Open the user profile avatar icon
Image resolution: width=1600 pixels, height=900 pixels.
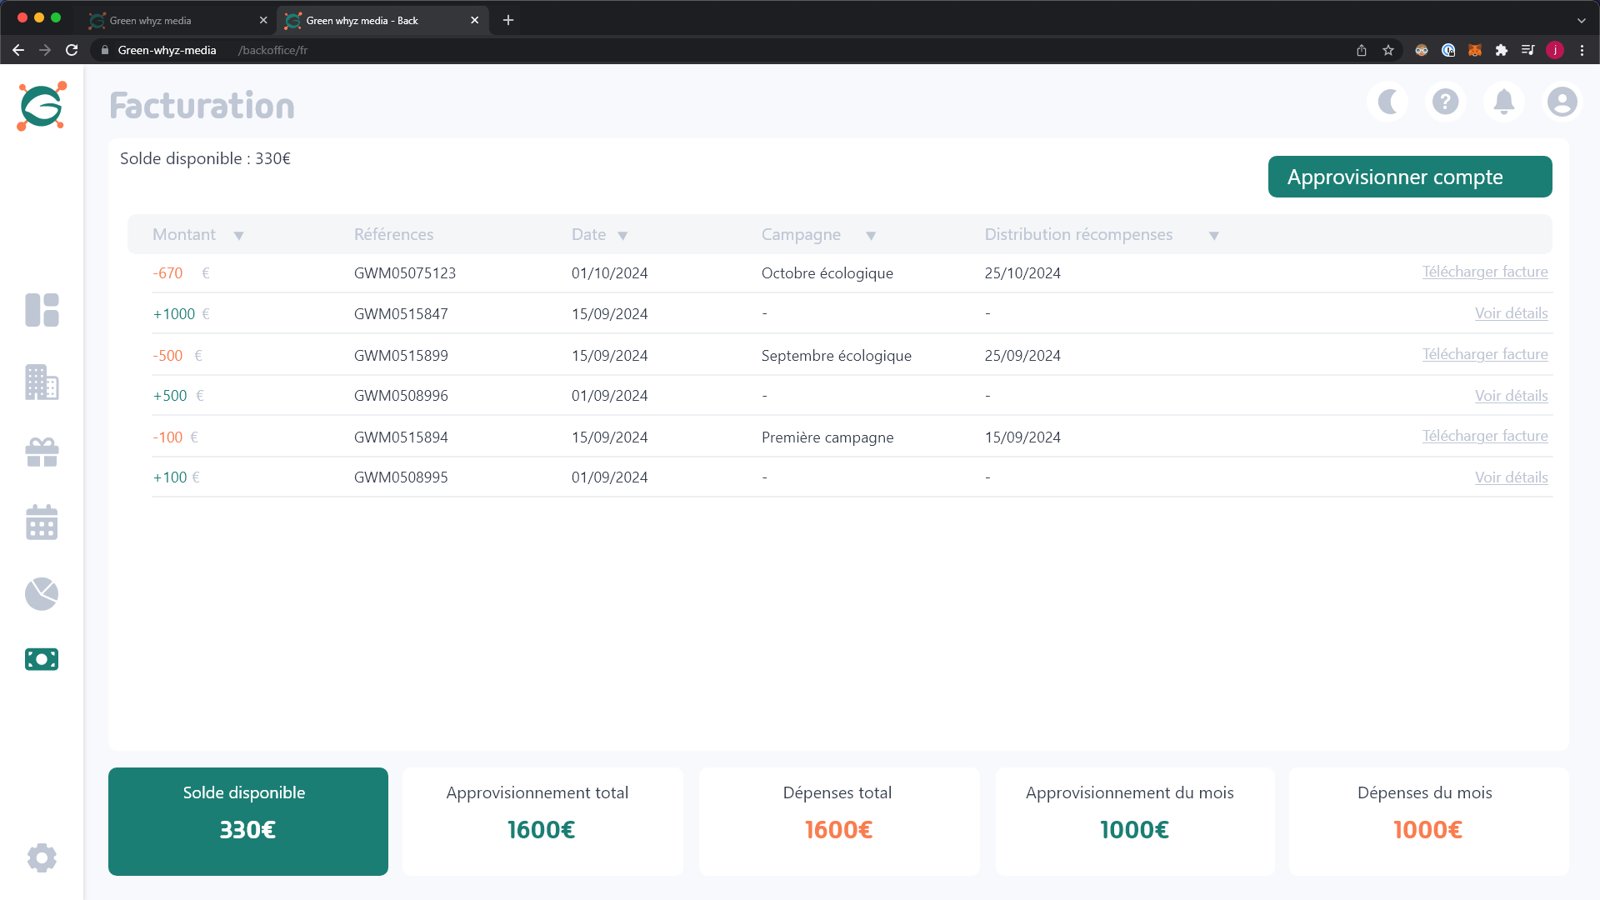pos(1562,102)
